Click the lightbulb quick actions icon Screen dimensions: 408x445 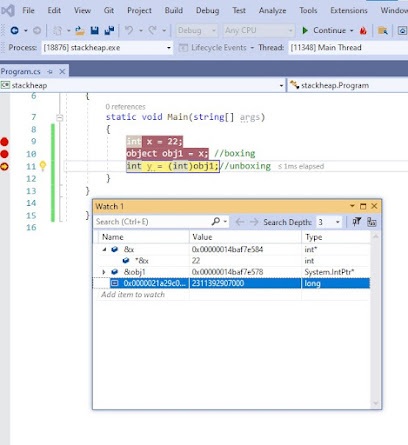pyautogui.click(x=43, y=166)
